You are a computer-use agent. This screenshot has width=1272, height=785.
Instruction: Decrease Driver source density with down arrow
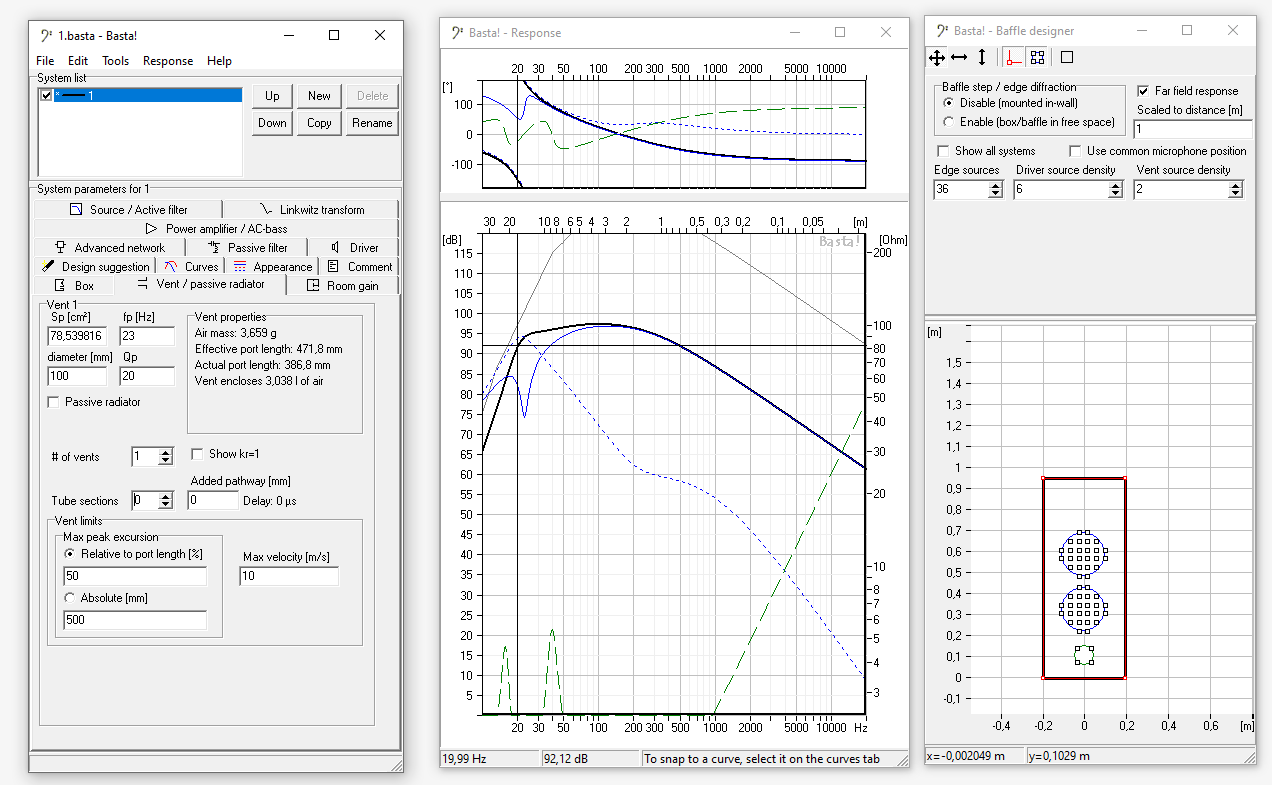pyautogui.click(x=1116, y=194)
